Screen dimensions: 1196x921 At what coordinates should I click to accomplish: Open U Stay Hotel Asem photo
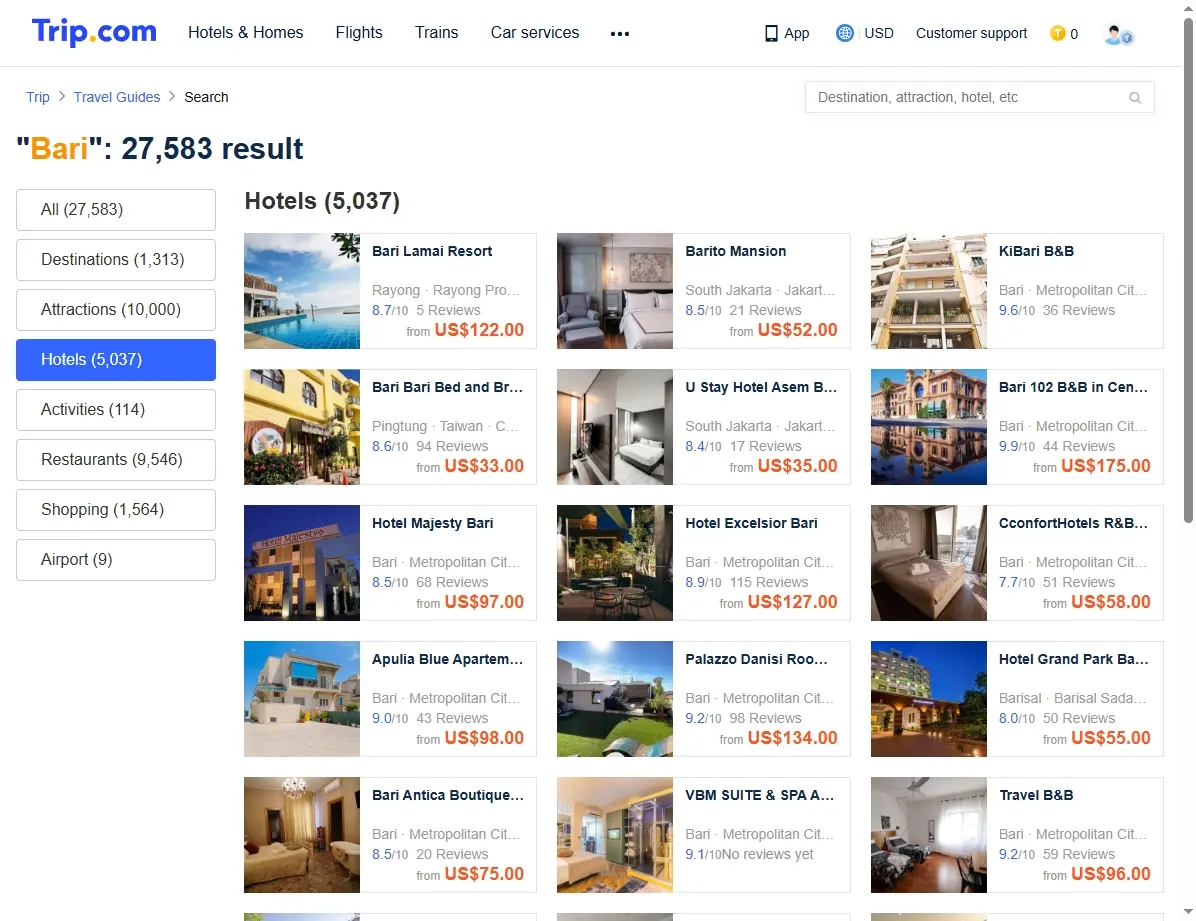tap(615, 427)
